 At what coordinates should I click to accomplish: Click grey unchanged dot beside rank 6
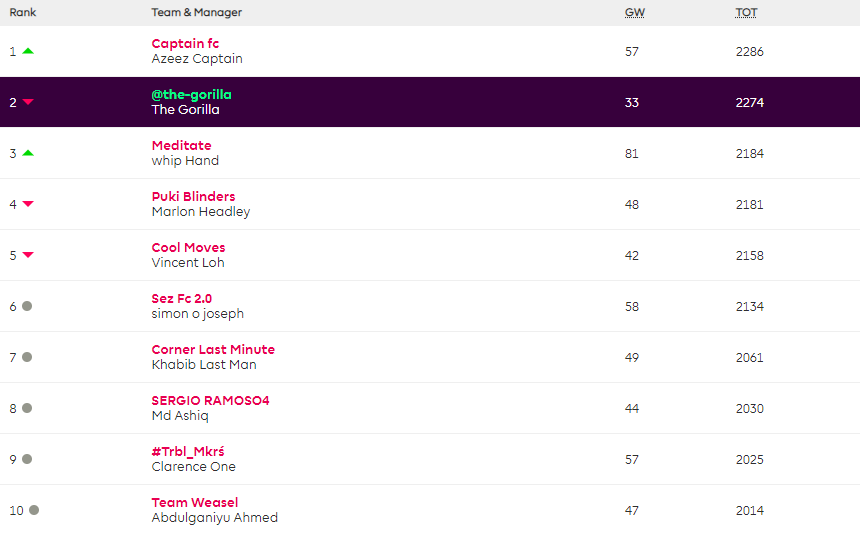click(27, 306)
